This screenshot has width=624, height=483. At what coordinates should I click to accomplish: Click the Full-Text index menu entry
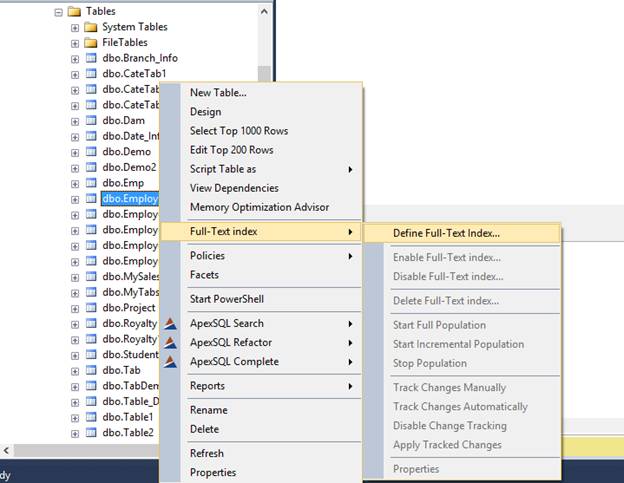pos(261,232)
